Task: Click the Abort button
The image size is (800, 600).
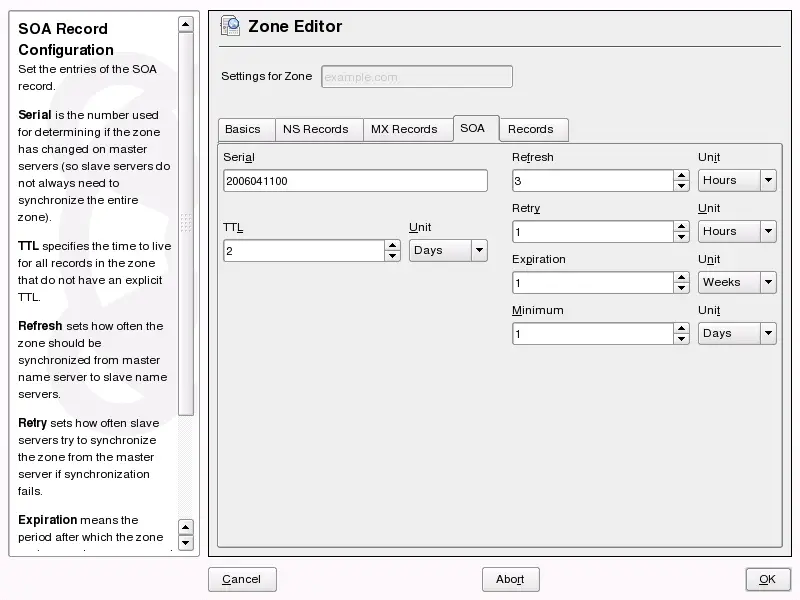Action: (510, 579)
